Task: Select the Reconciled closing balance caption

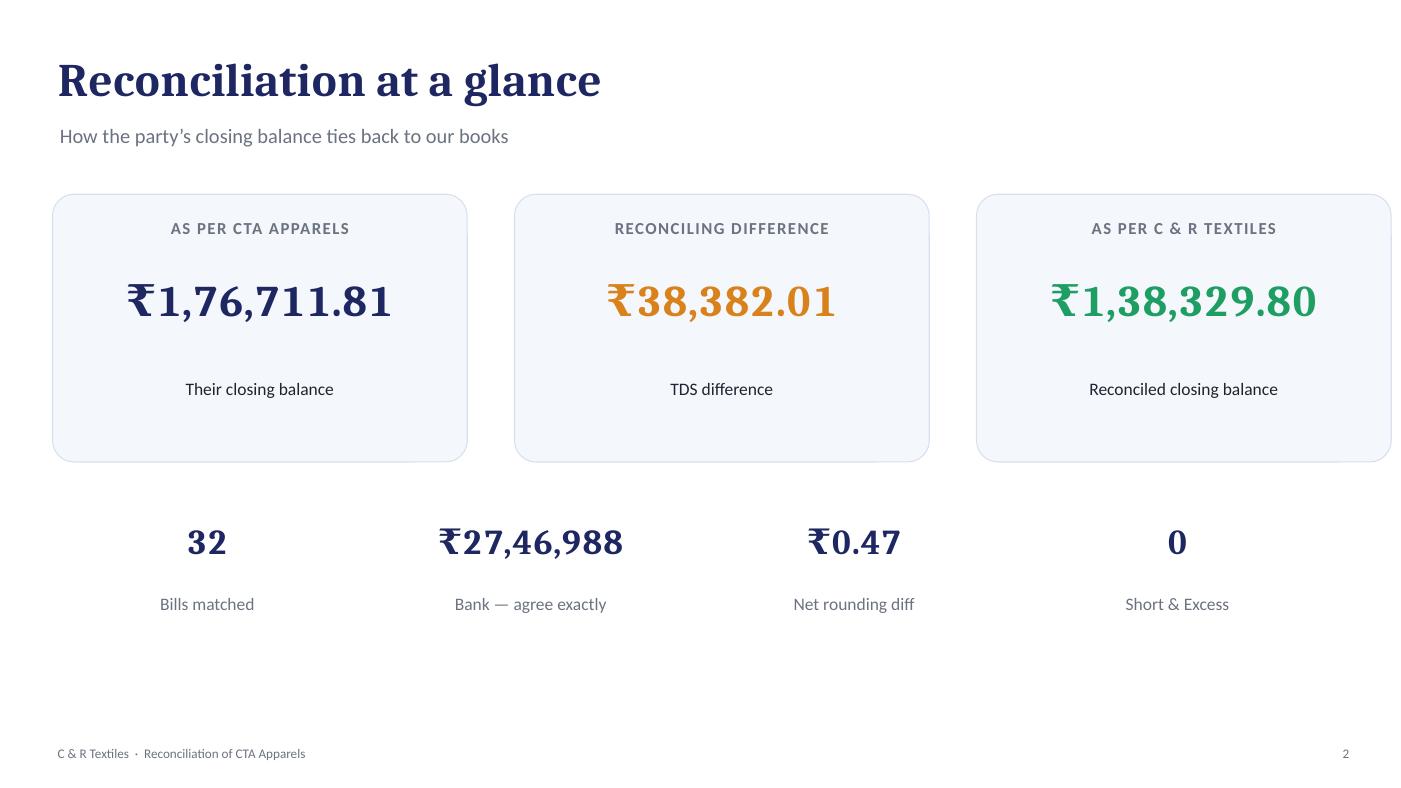Action: tap(1183, 390)
